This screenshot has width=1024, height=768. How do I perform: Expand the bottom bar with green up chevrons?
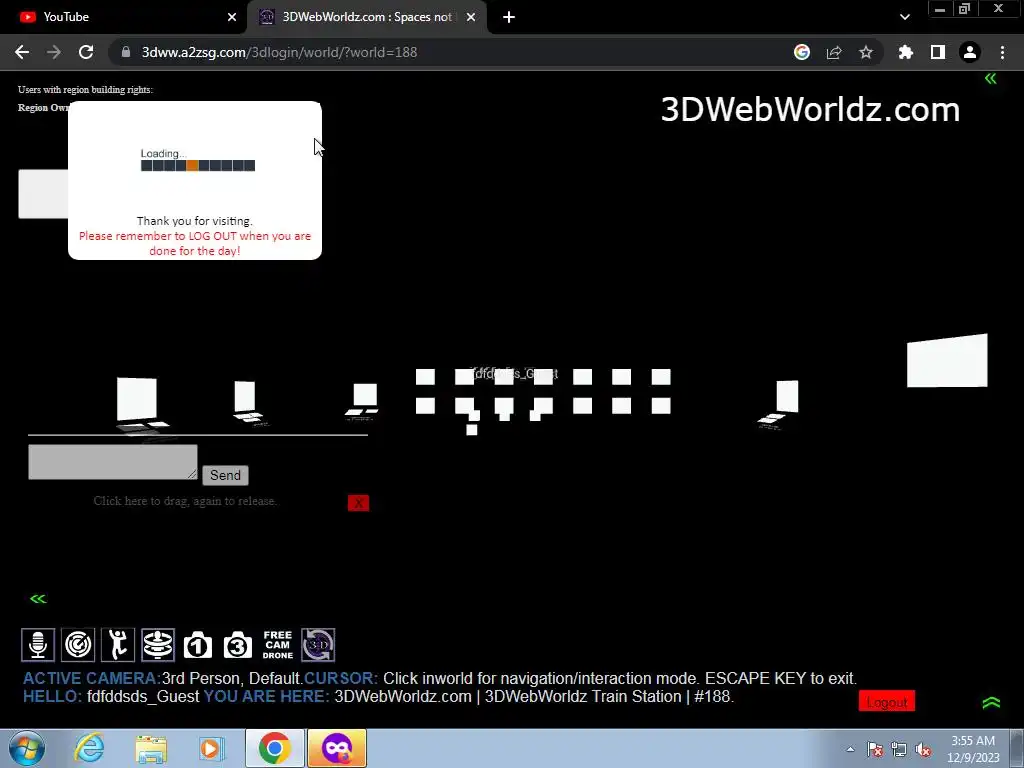[991, 703]
